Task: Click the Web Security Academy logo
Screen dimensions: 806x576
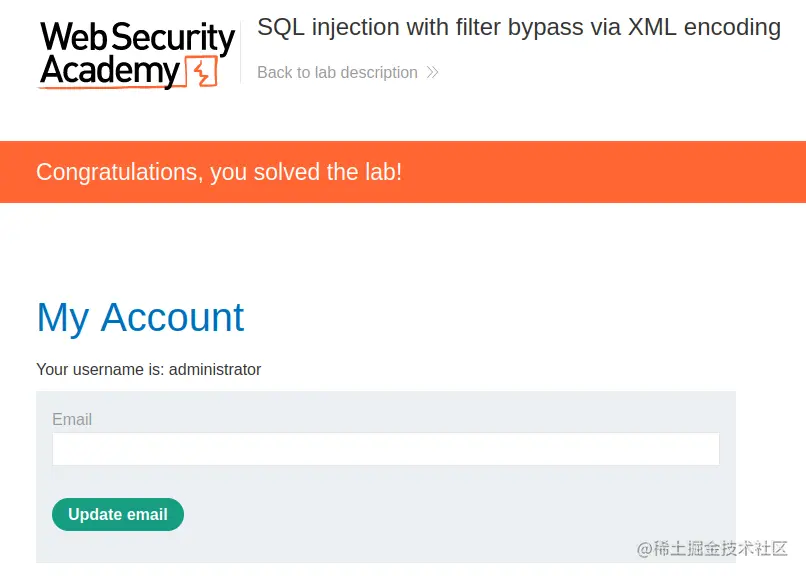Action: click(137, 54)
